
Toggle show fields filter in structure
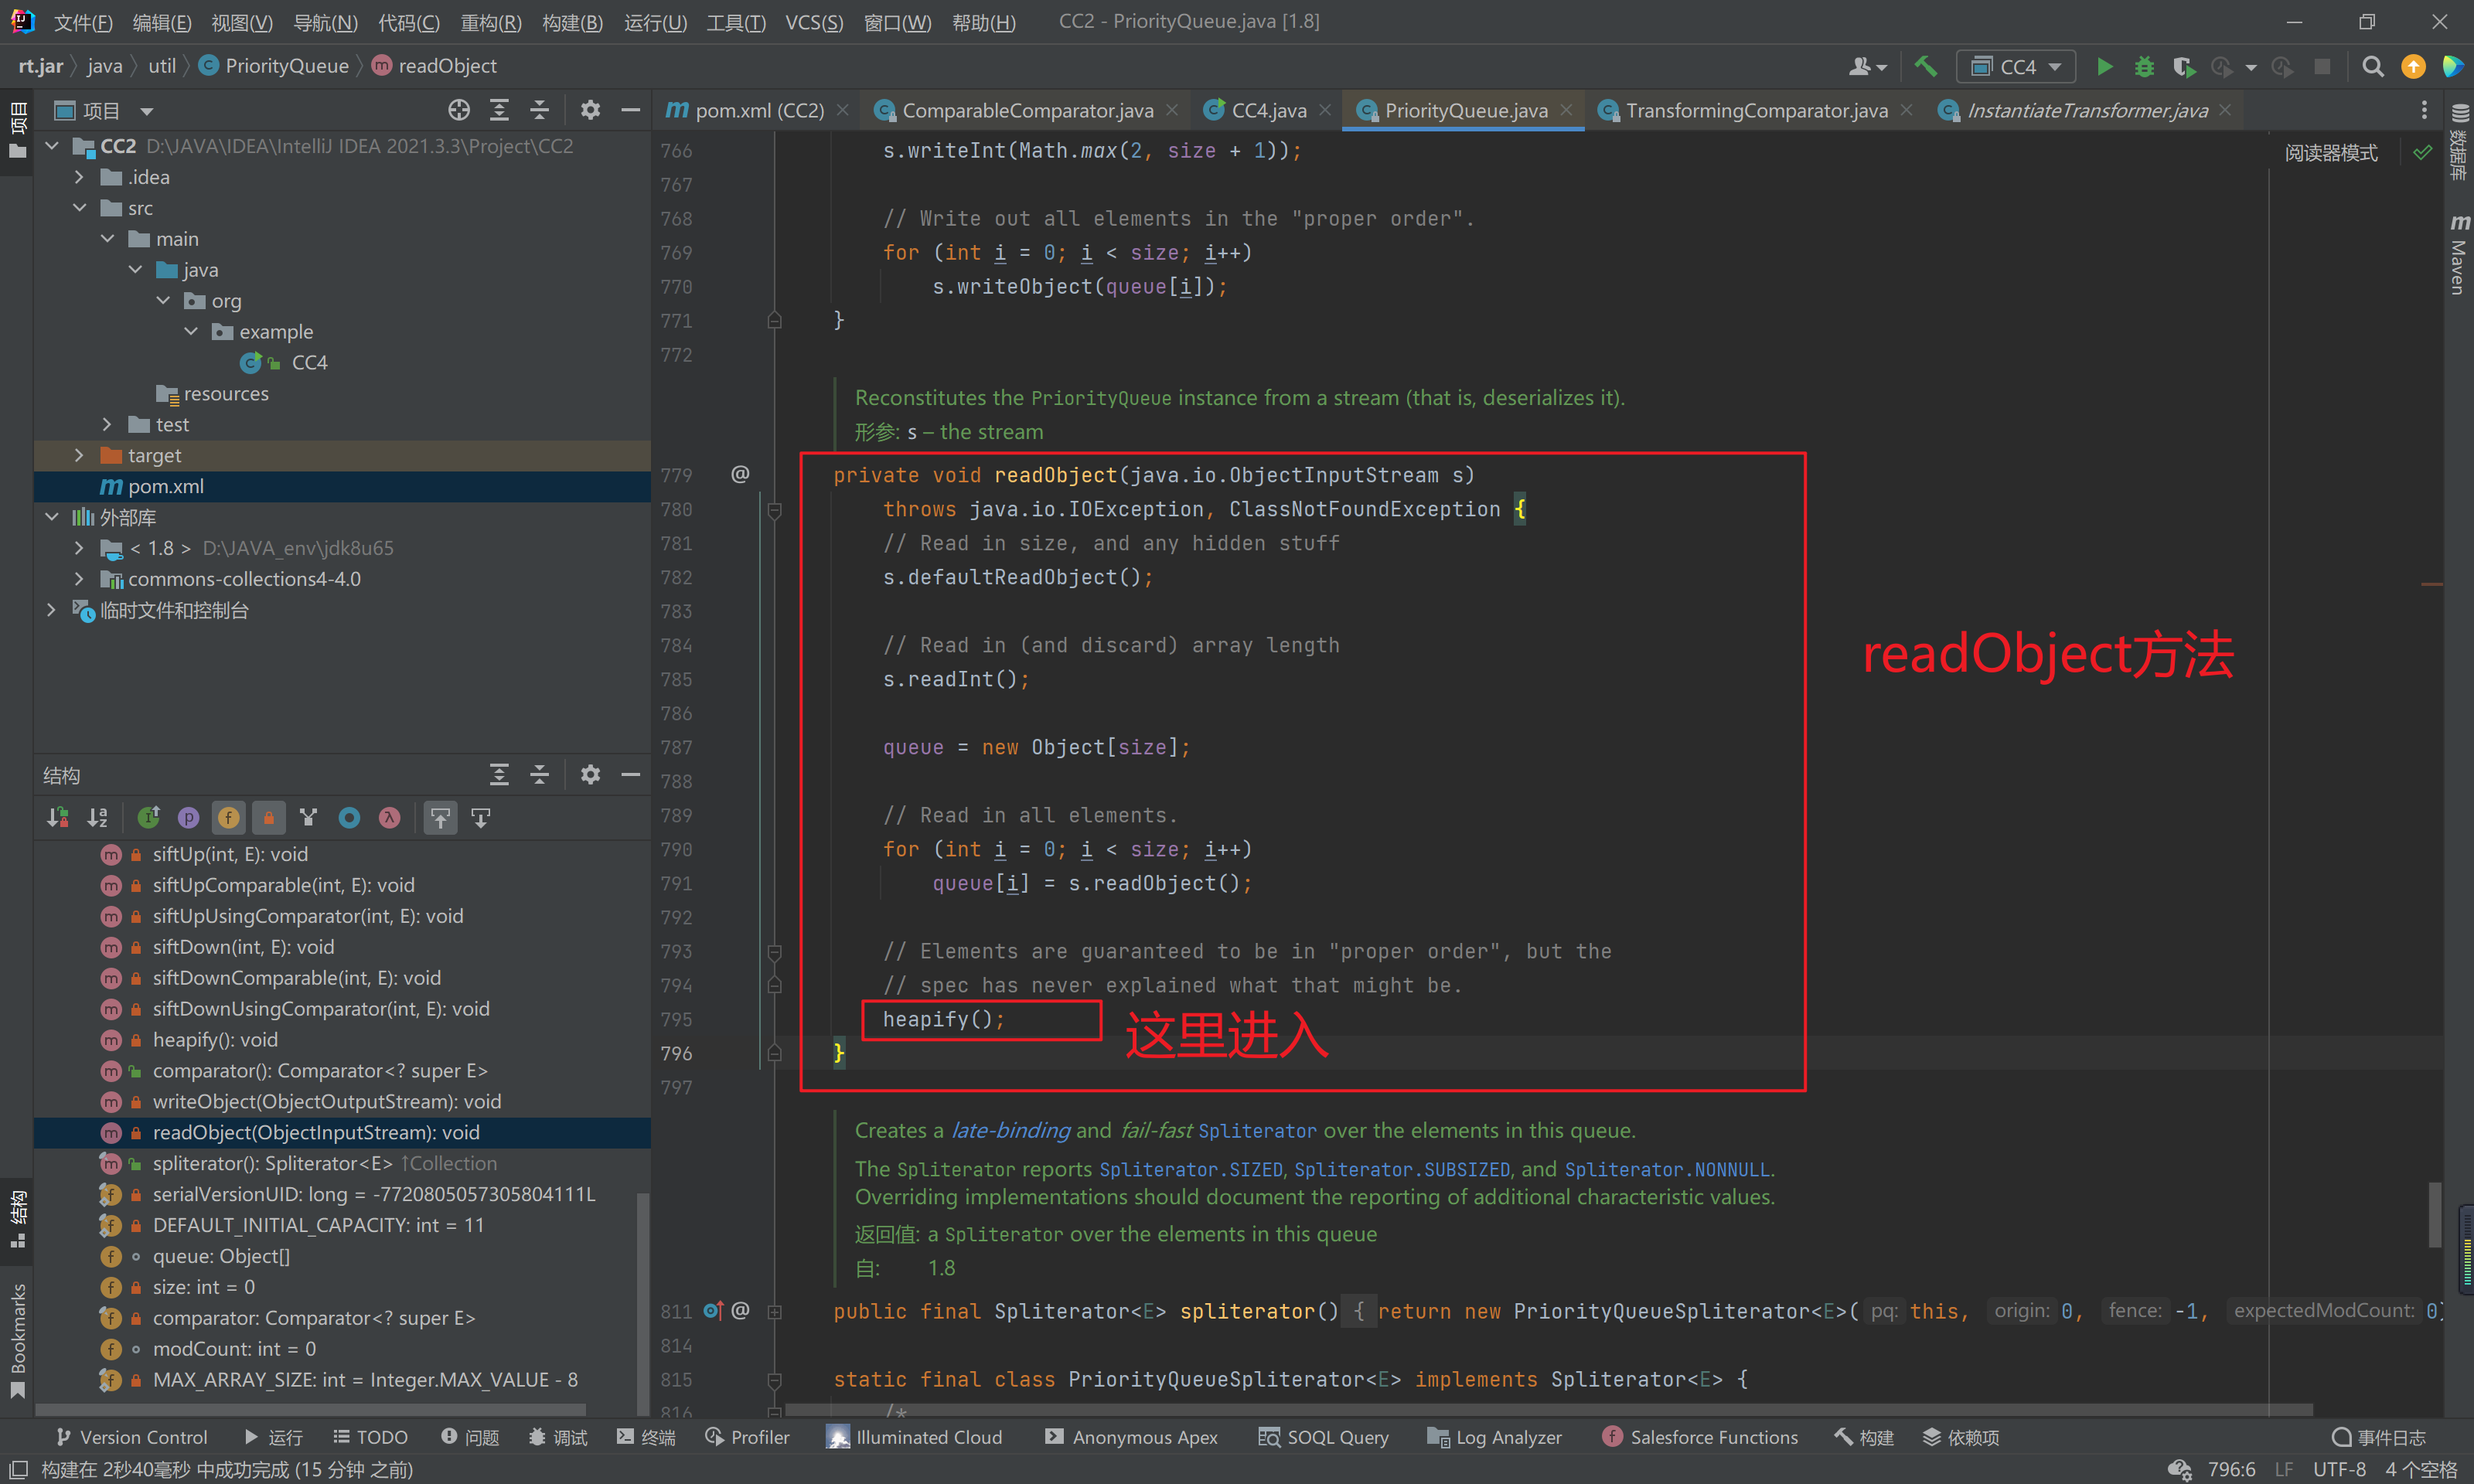pos(228,818)
